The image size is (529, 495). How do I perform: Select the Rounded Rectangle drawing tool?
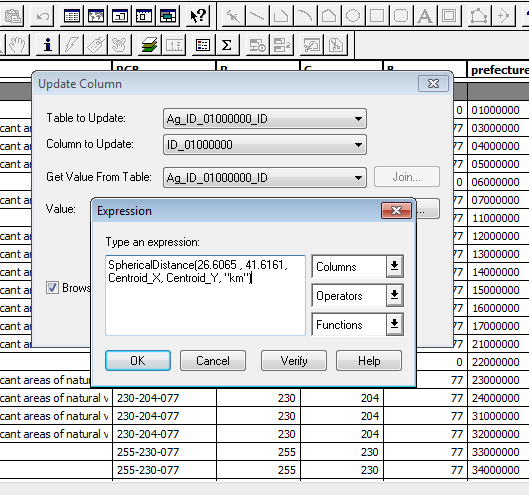(401, 16)
